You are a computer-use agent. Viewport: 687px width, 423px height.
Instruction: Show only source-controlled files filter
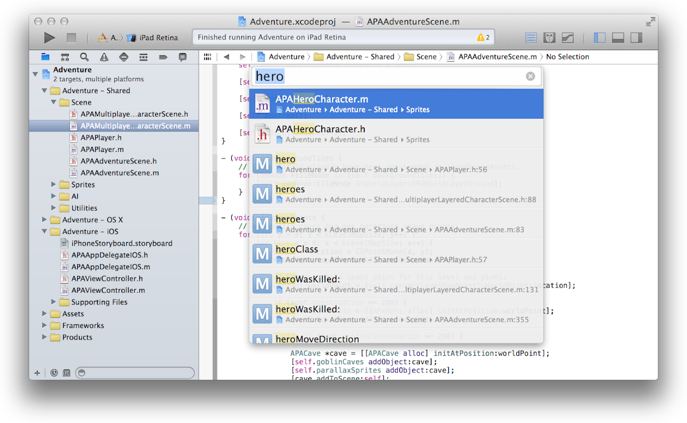[x=67, y=373]
